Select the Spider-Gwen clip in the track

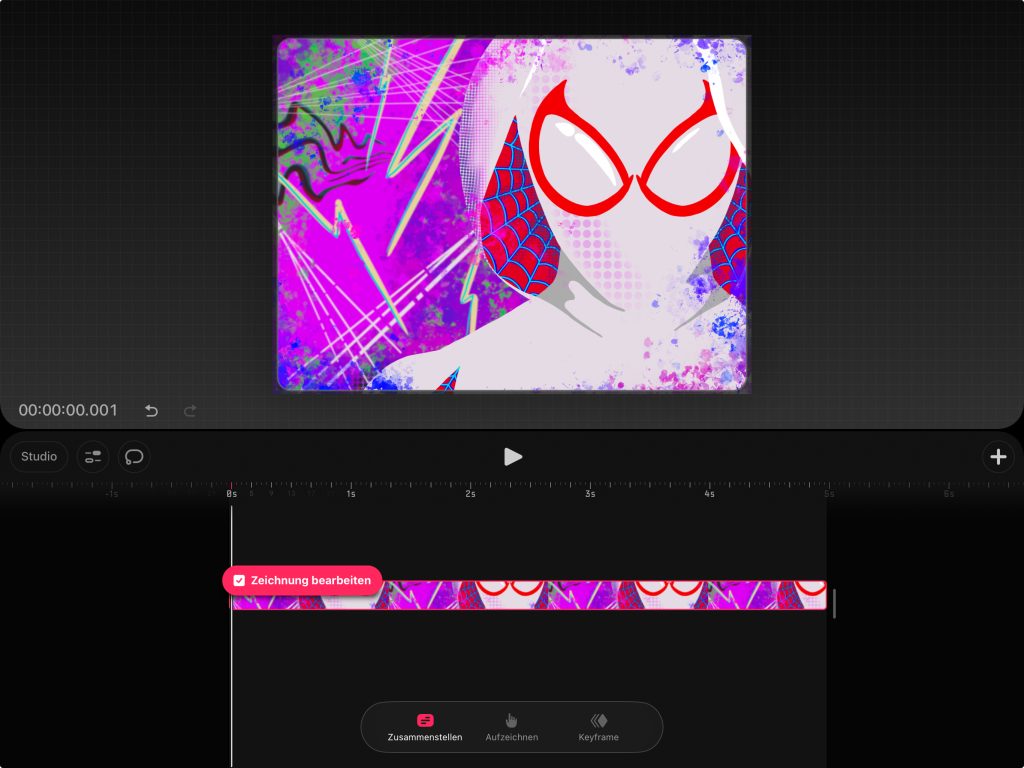click(x=600, y=595)
